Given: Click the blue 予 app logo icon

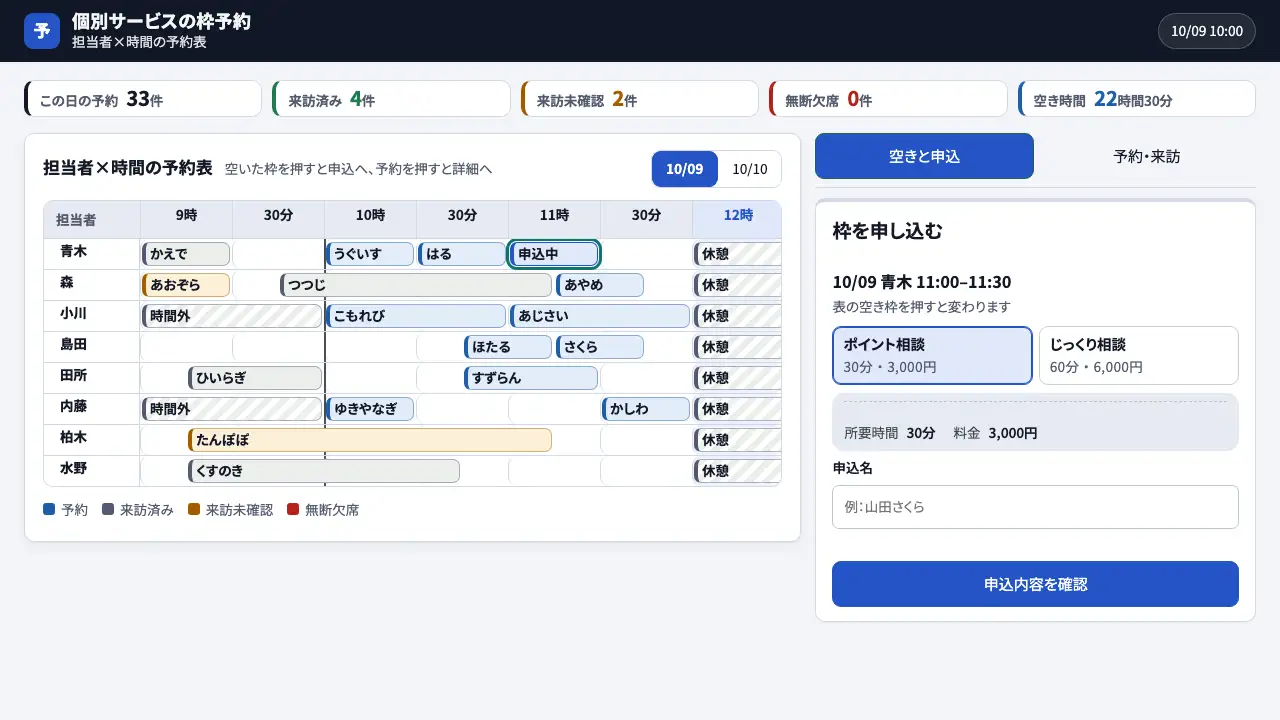Looking at the screenshot, I should (42, 31).
